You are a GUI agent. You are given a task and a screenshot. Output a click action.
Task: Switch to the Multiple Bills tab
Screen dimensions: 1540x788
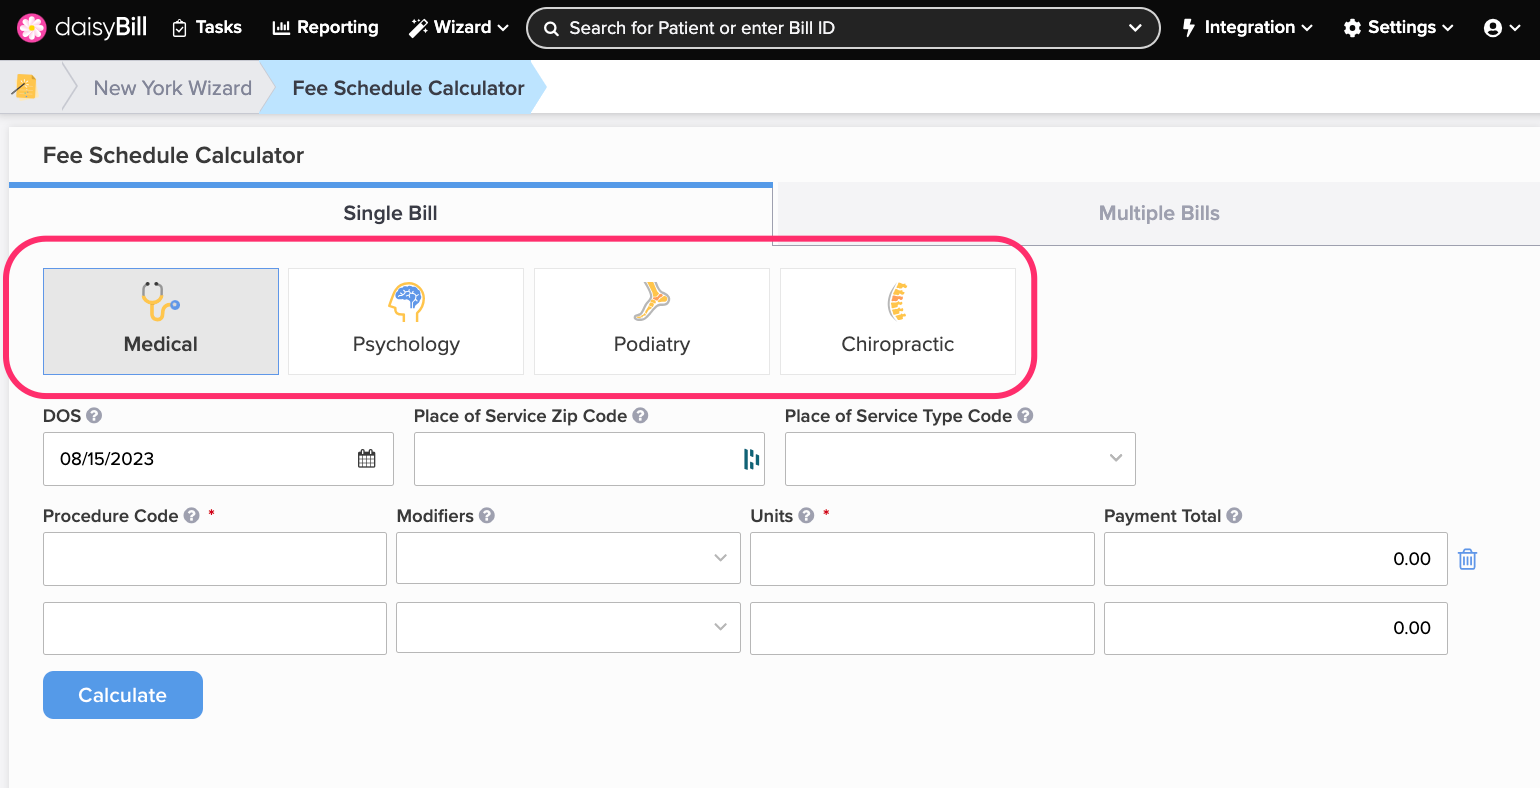[1158, 213]
